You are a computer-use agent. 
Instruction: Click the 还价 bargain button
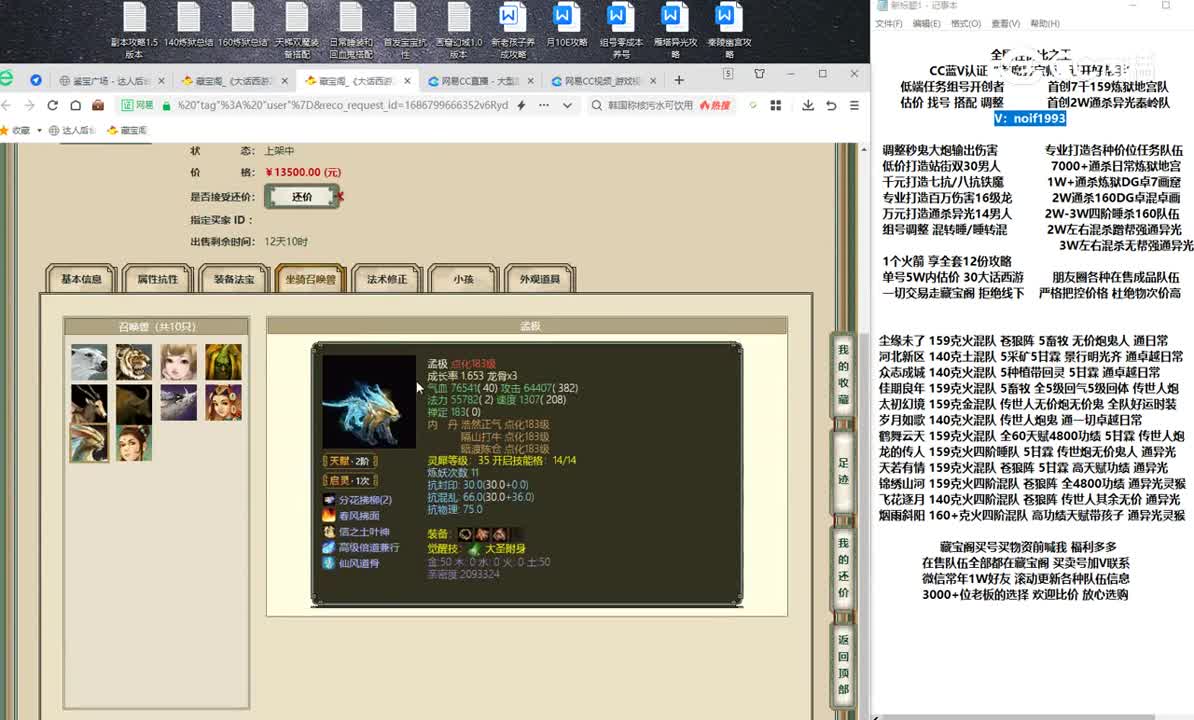[302, 197]
